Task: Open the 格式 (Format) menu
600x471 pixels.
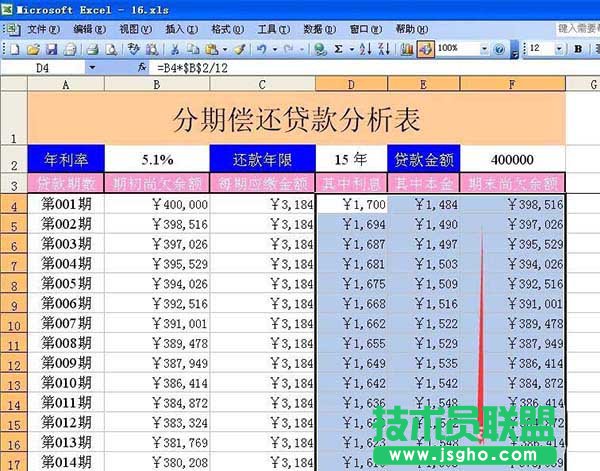Action: (227, 29)
